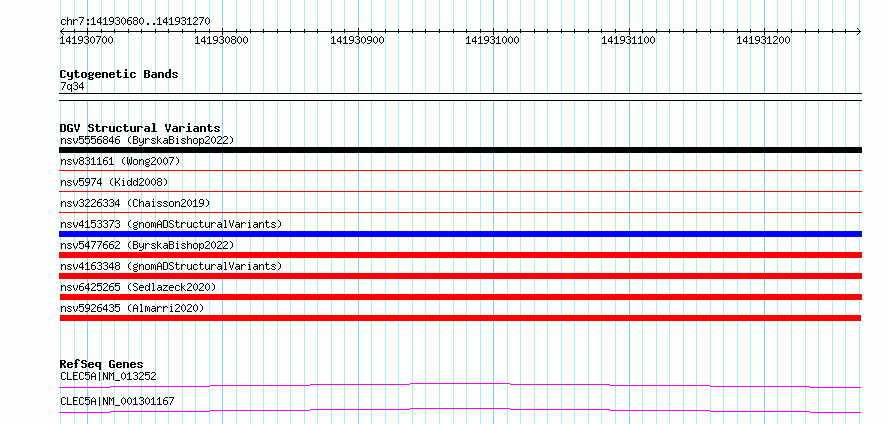The height and width of the screenshot is (424, 890).
Task: Open variant nsv5926435 (Almarri2020) label
Action: [x=132, y=308]
